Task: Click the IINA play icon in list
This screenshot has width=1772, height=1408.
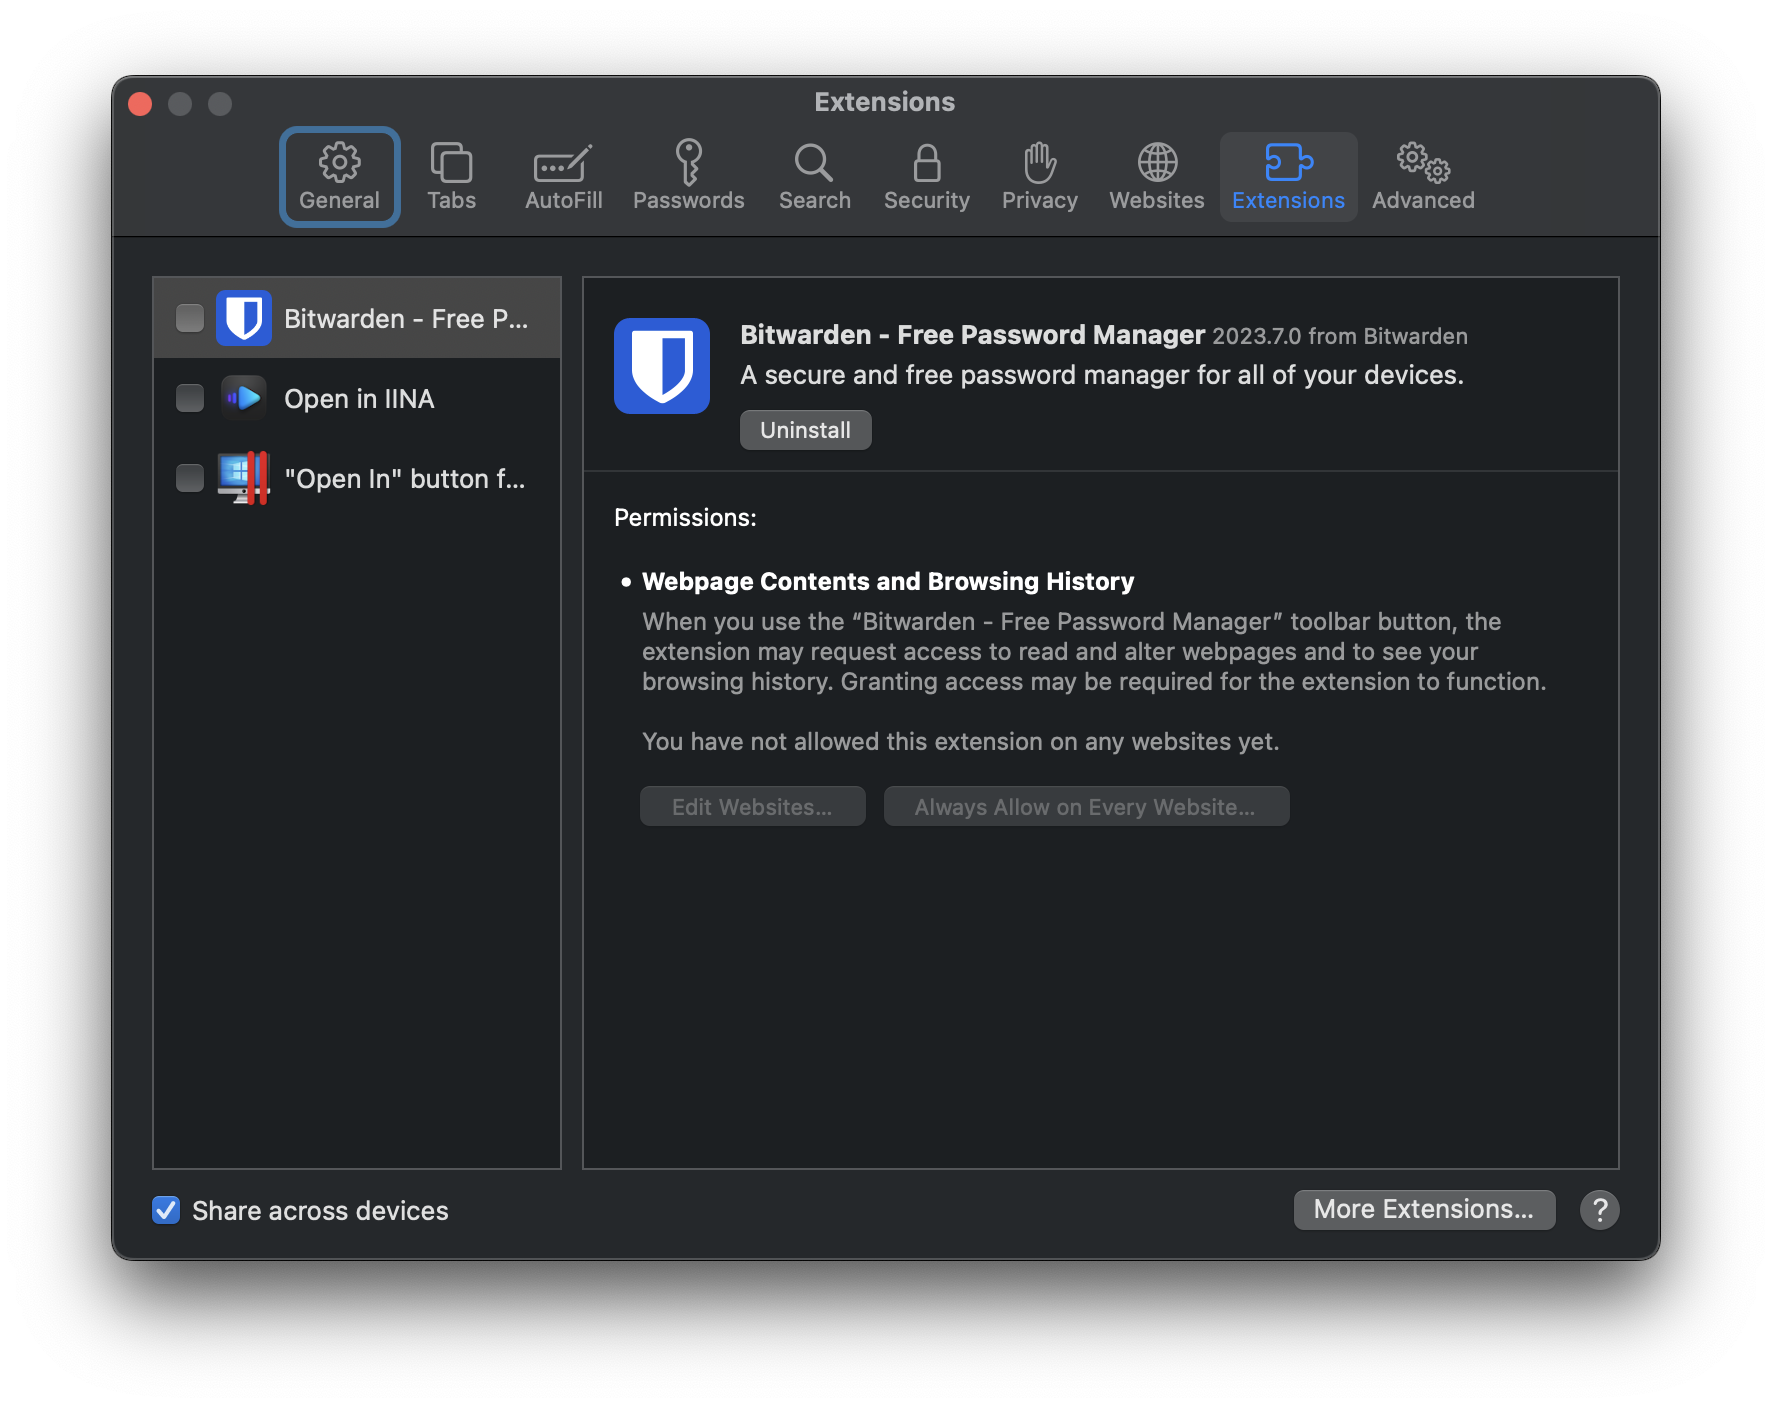Action: pos(244,398)
